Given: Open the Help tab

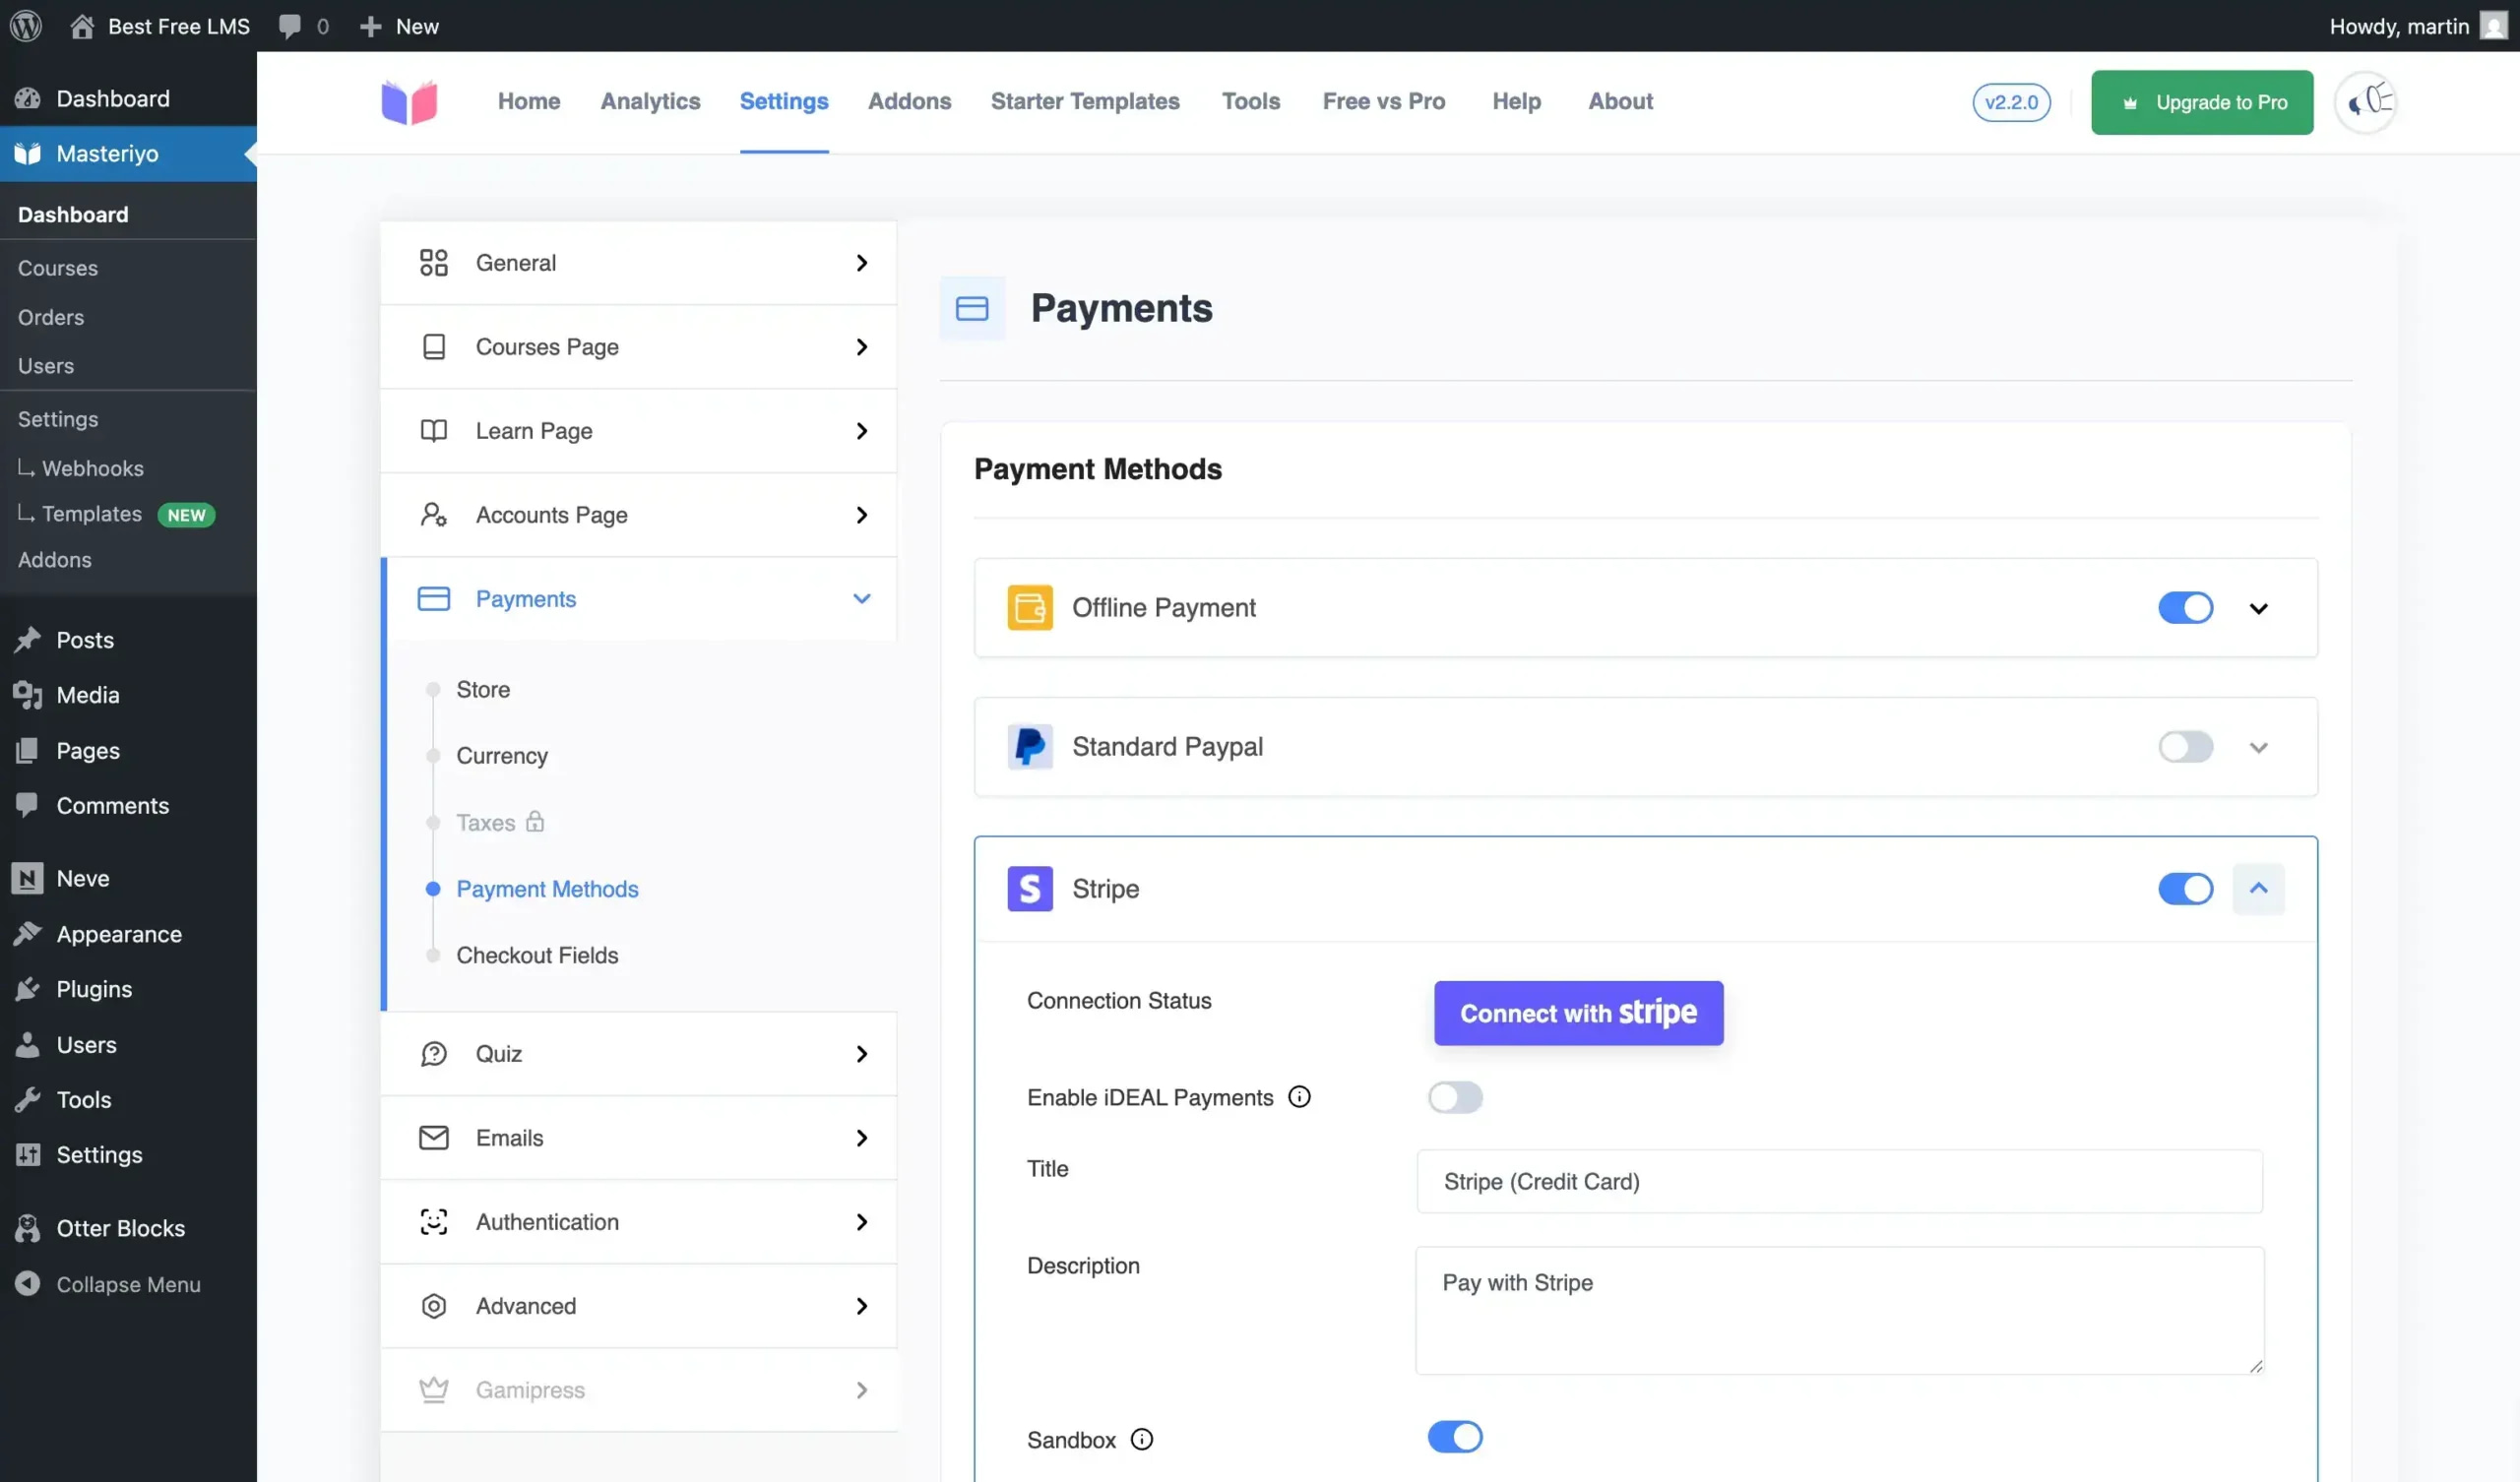Looking at the screenshot, I should (1516, 101).
